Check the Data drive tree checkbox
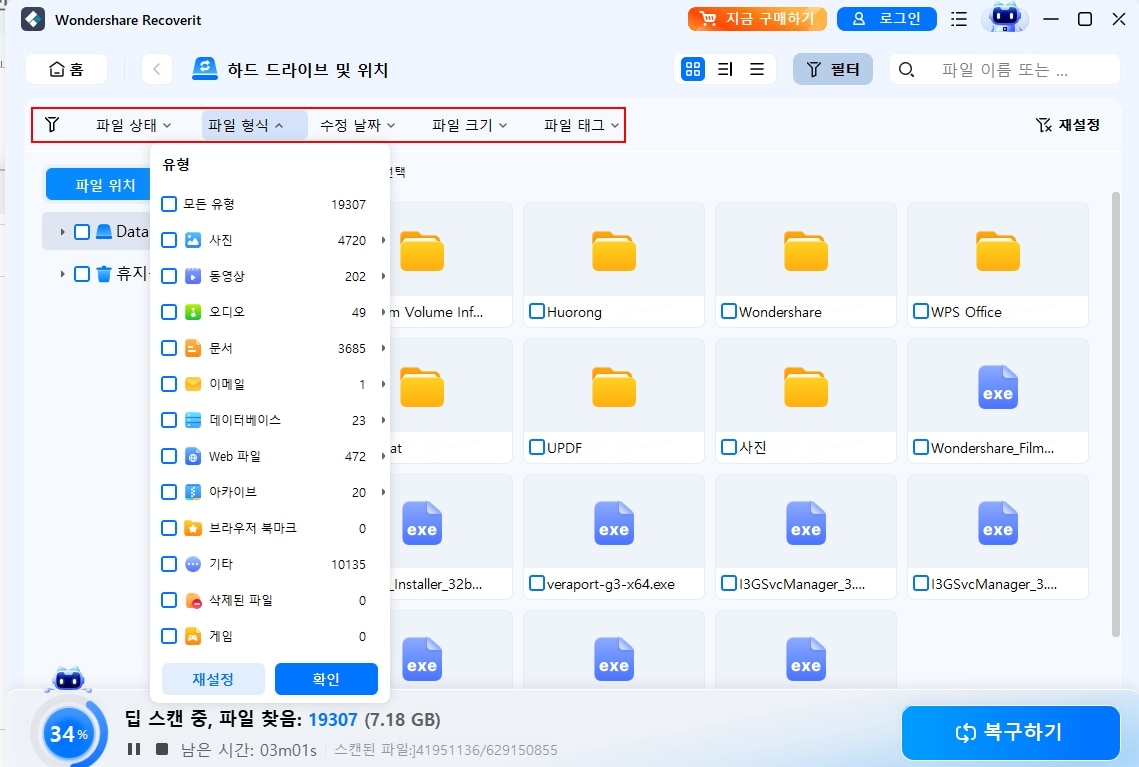Image resolution: width=1139 pixels, height=767 pixels. [x=82, y=232]
